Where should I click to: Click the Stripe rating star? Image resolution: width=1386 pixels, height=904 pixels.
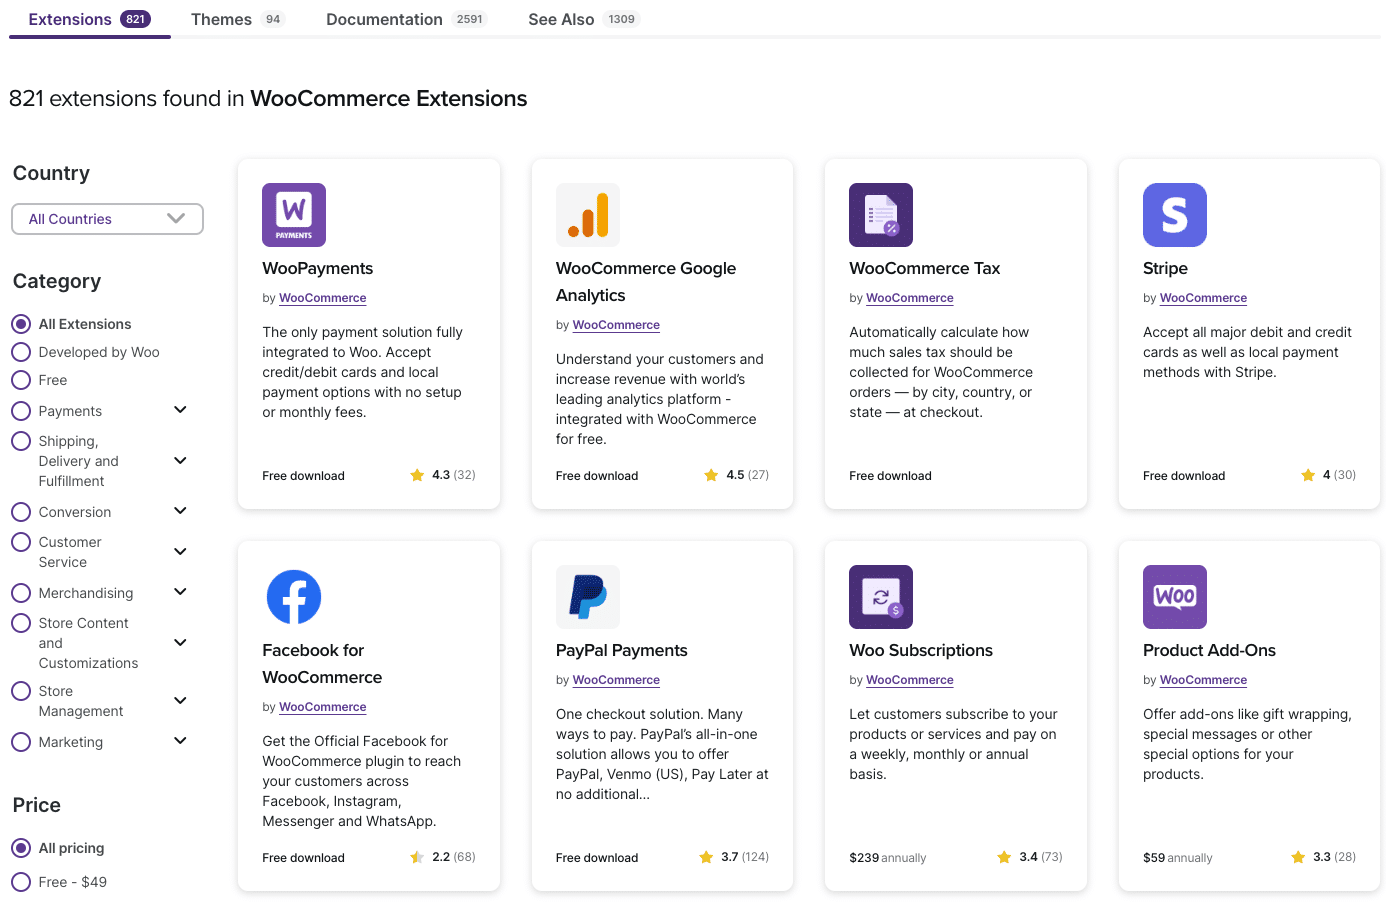pyautogui.click(x=1308, y=475)
